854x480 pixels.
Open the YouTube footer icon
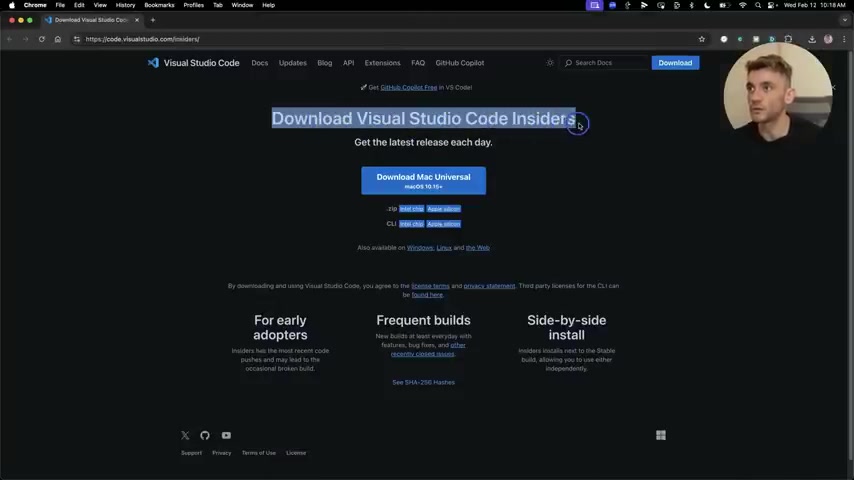pos(226,435)
